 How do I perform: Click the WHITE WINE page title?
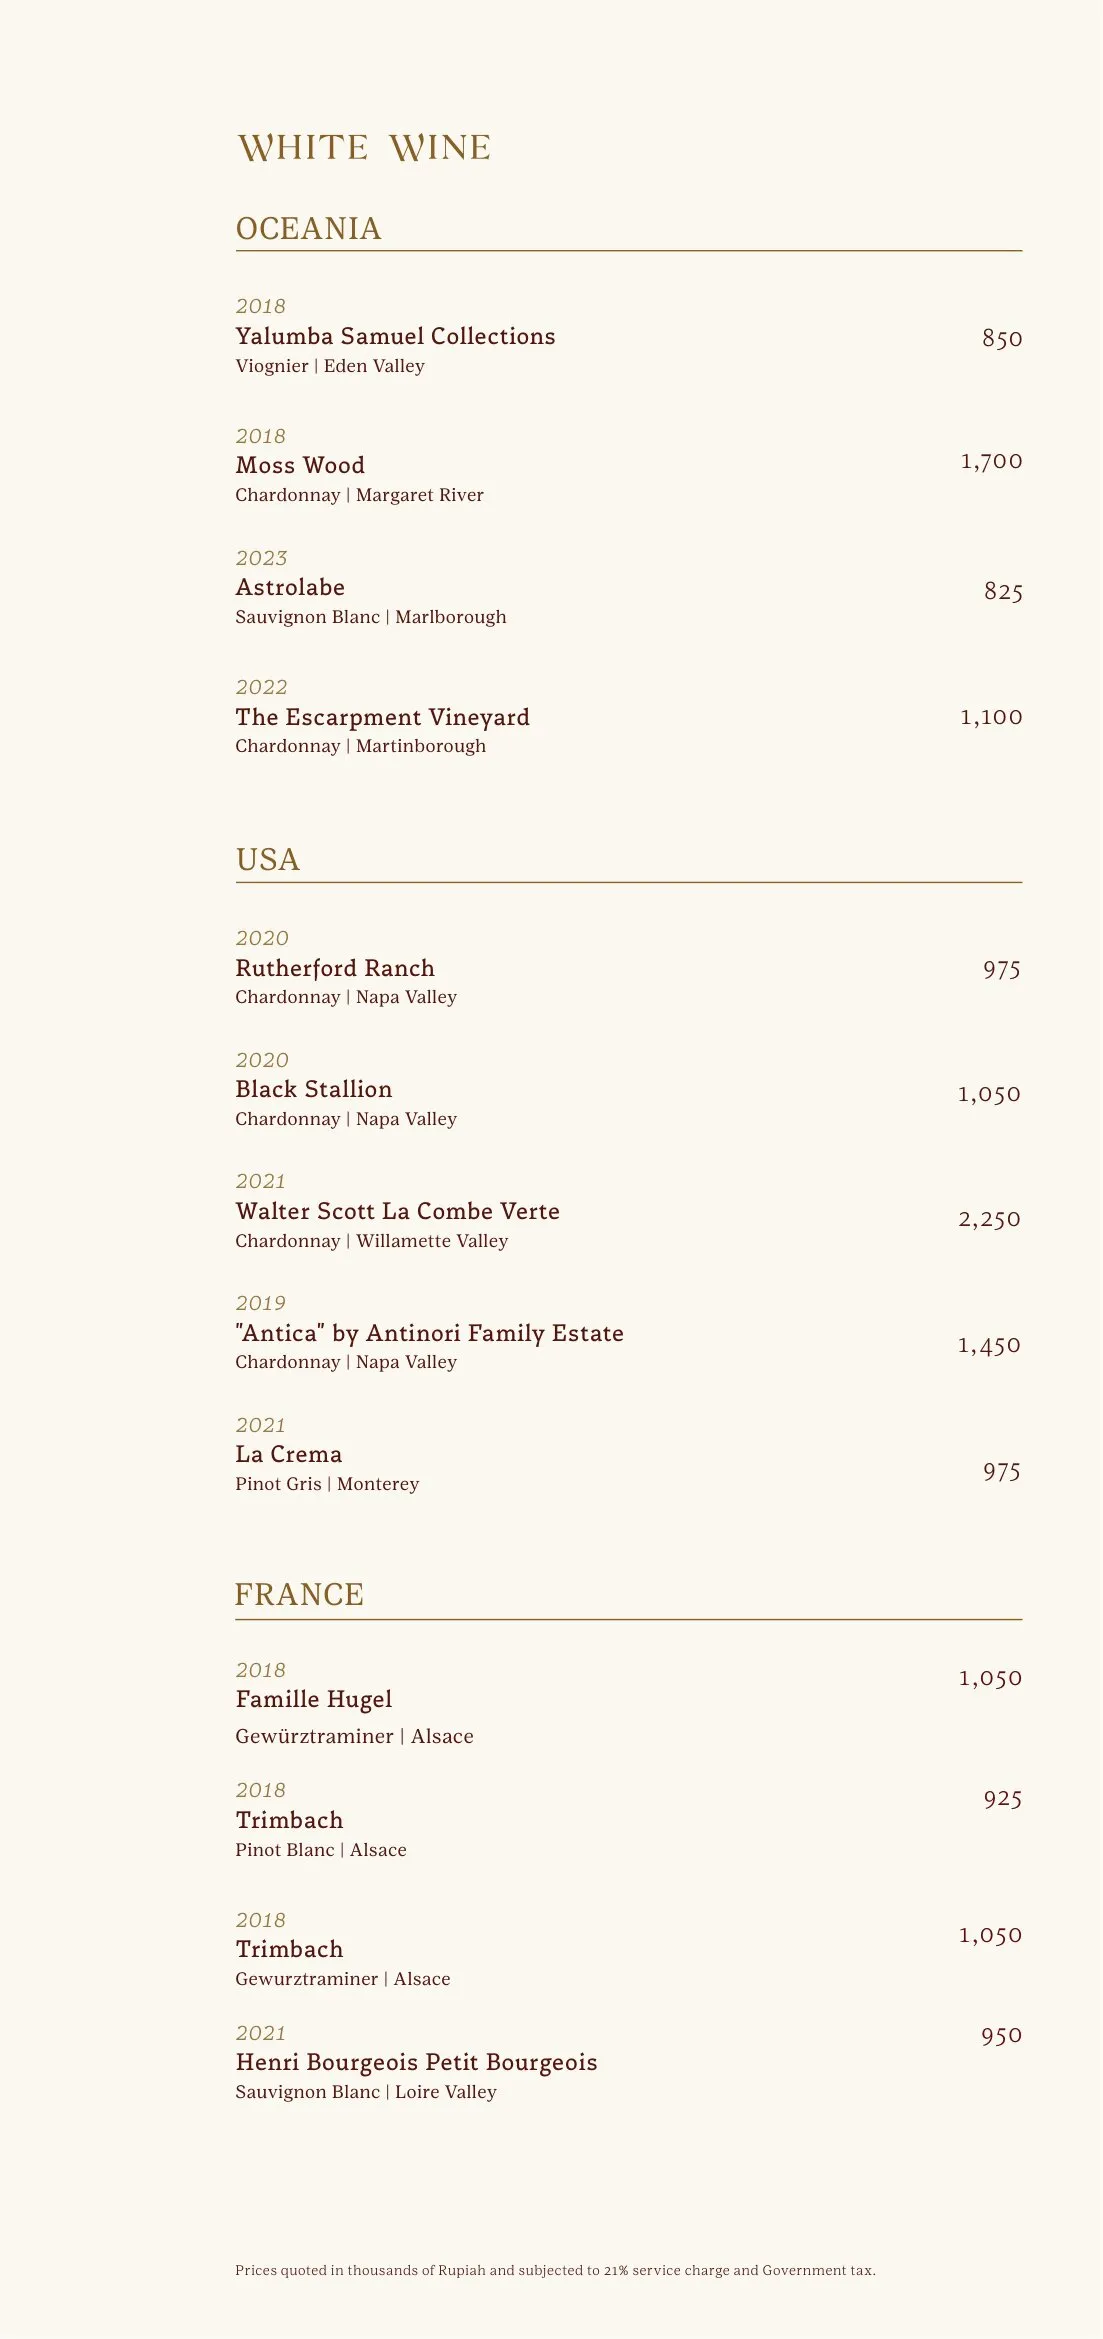[x=364, y=148]
